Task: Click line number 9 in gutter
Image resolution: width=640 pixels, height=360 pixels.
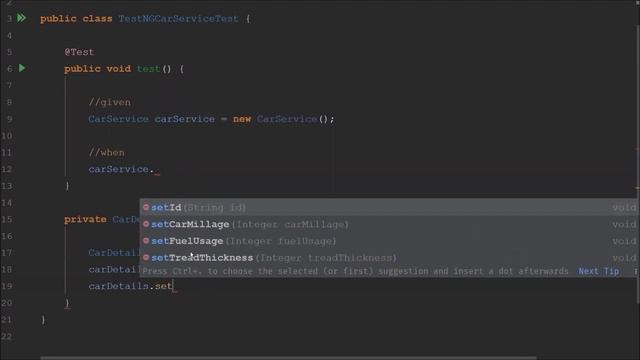Action: tap(9, 119)
